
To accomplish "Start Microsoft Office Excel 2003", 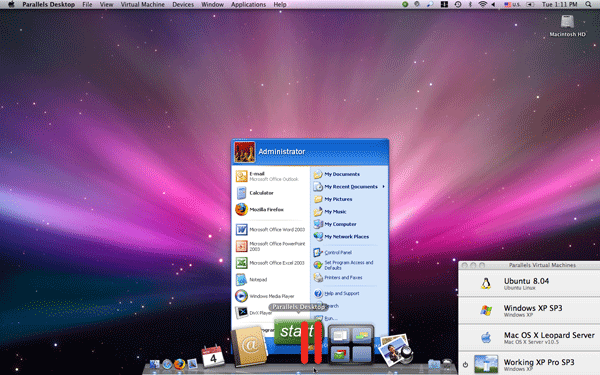I will [271, 263].
